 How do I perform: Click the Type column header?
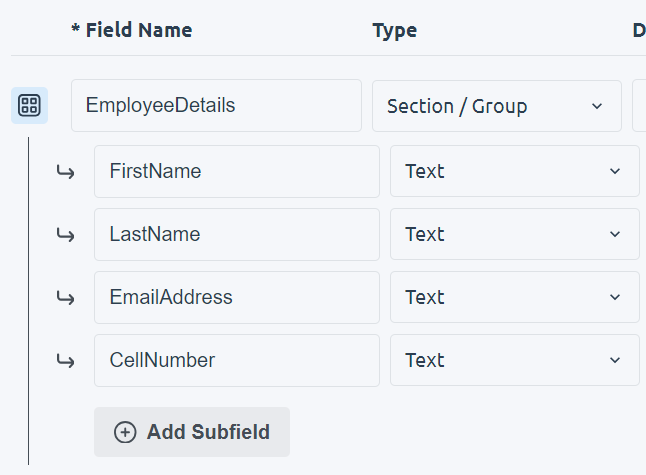394,30
